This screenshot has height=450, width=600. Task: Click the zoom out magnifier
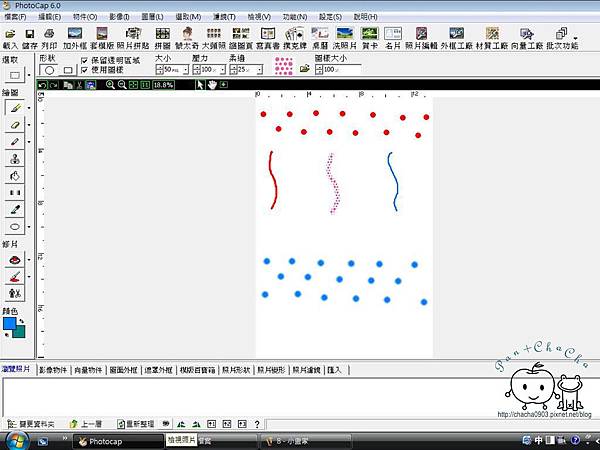122,85
